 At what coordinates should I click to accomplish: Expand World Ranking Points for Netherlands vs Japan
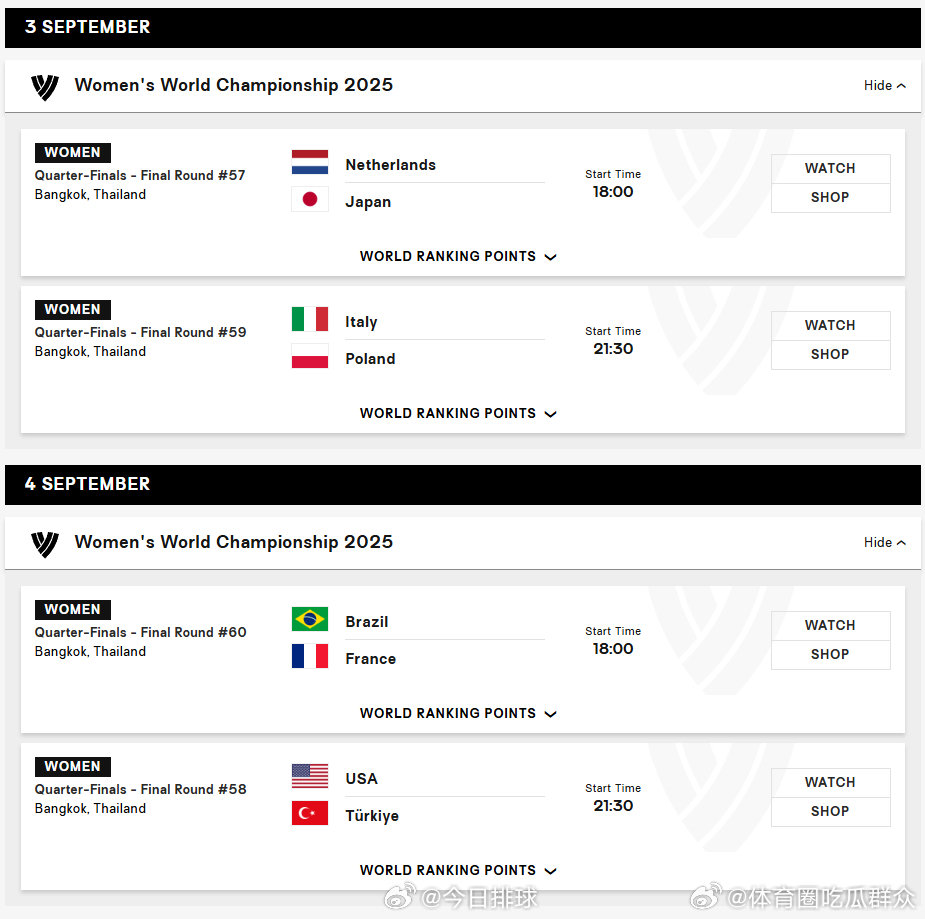coord(458,257)
